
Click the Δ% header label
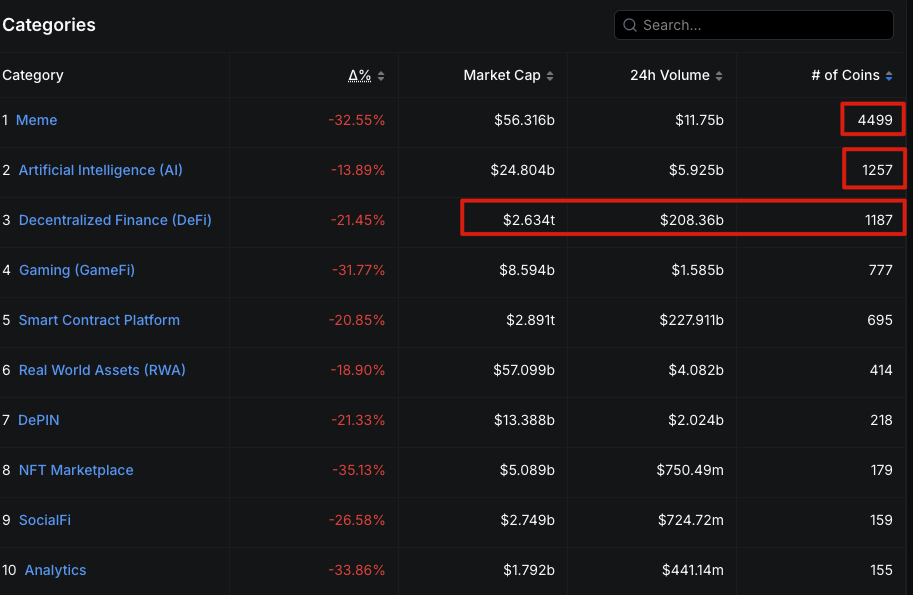coord(359,75)
